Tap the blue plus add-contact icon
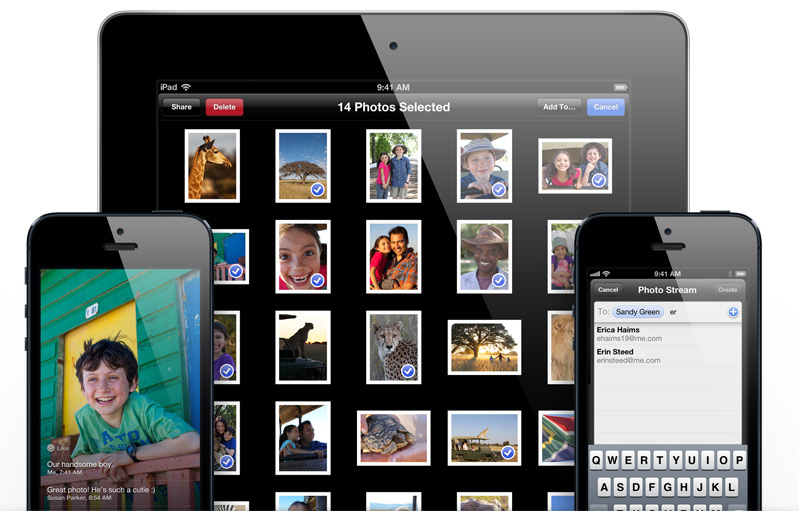Screen dimensions: 799x531 click(x=733, y=312)
